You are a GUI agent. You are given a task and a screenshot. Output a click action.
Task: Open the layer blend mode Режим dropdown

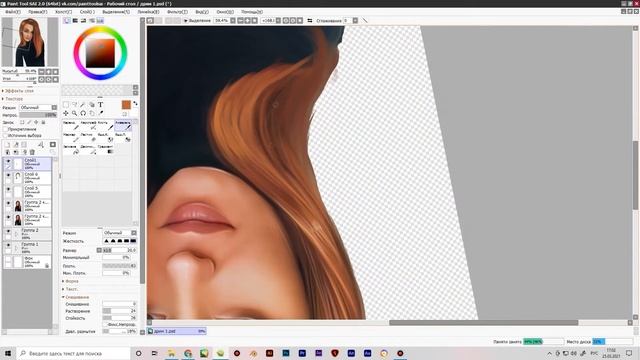[x=38, y=107]
